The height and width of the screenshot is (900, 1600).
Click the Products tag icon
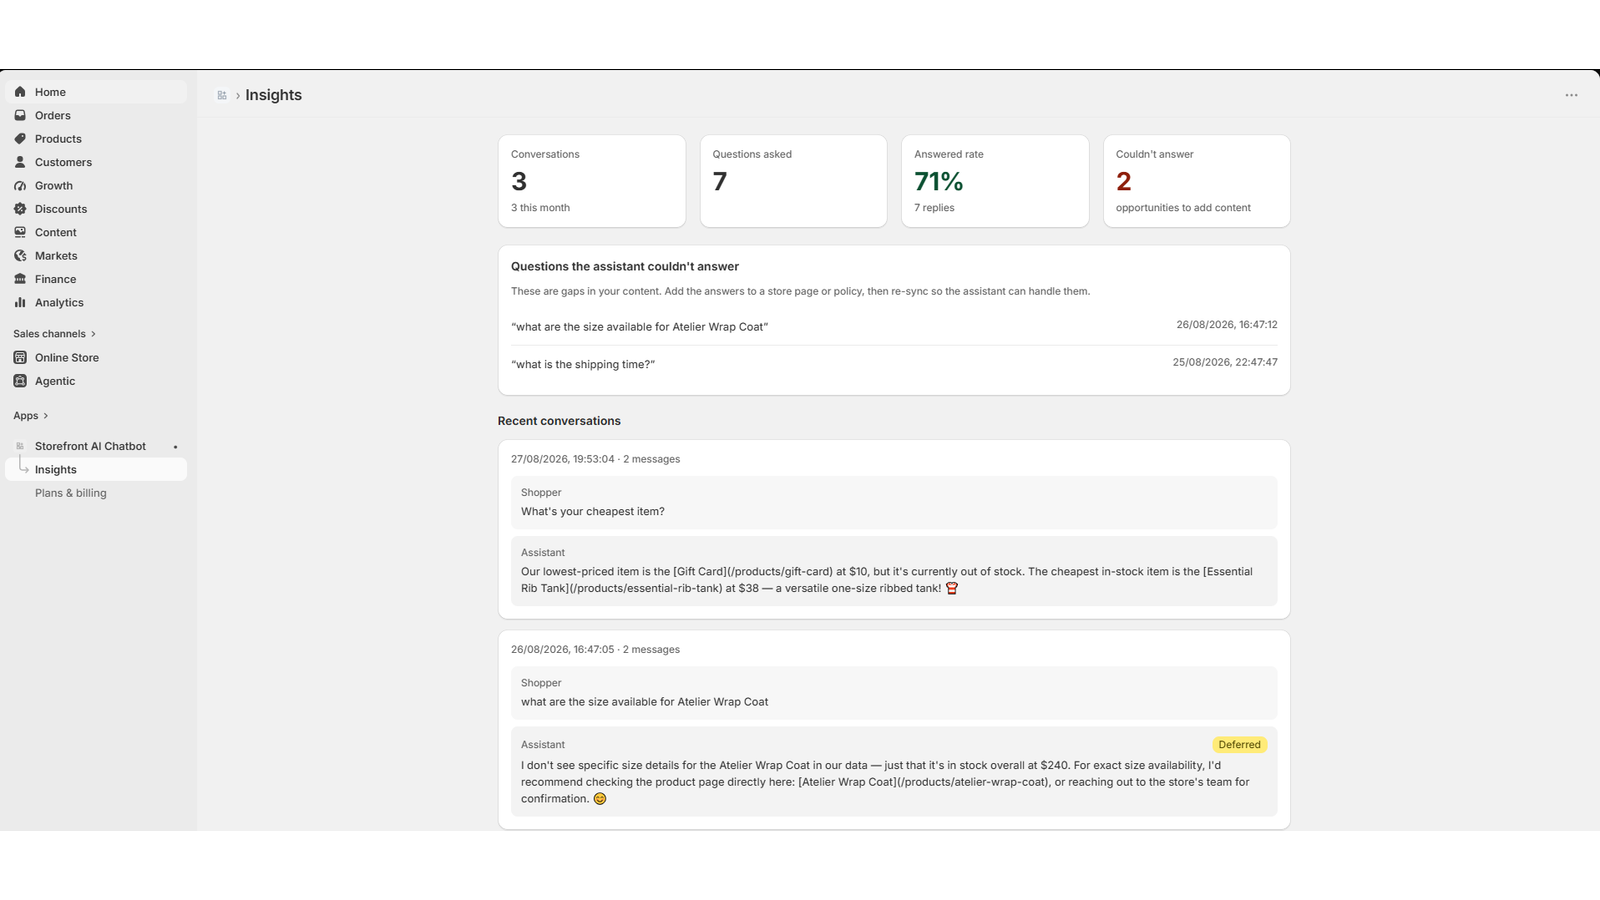pyautogui.click(x=20, y=139)
